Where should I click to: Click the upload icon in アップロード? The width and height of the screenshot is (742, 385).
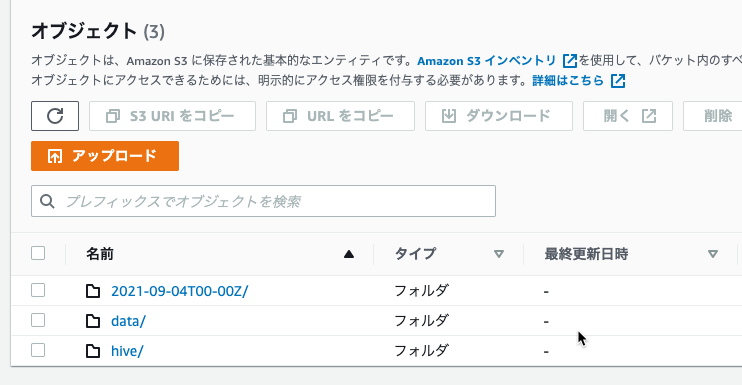pyautogui.click(x=55, y=156)
